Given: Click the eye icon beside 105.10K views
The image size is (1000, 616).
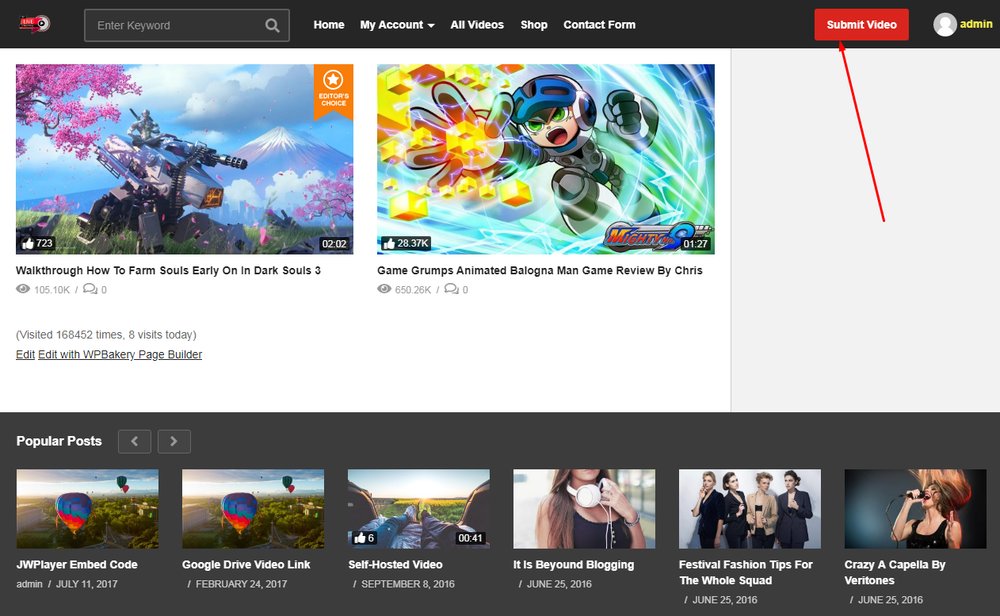Looking at the screenshot, I should coord(23,289).
